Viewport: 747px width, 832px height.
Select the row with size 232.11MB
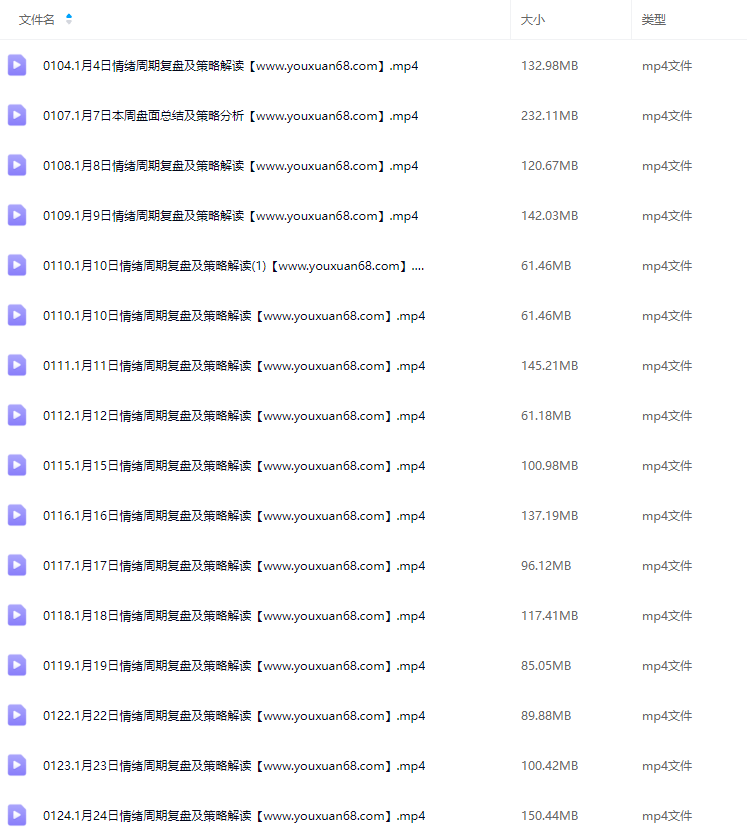pyautogui.click(x=374, y=115)
